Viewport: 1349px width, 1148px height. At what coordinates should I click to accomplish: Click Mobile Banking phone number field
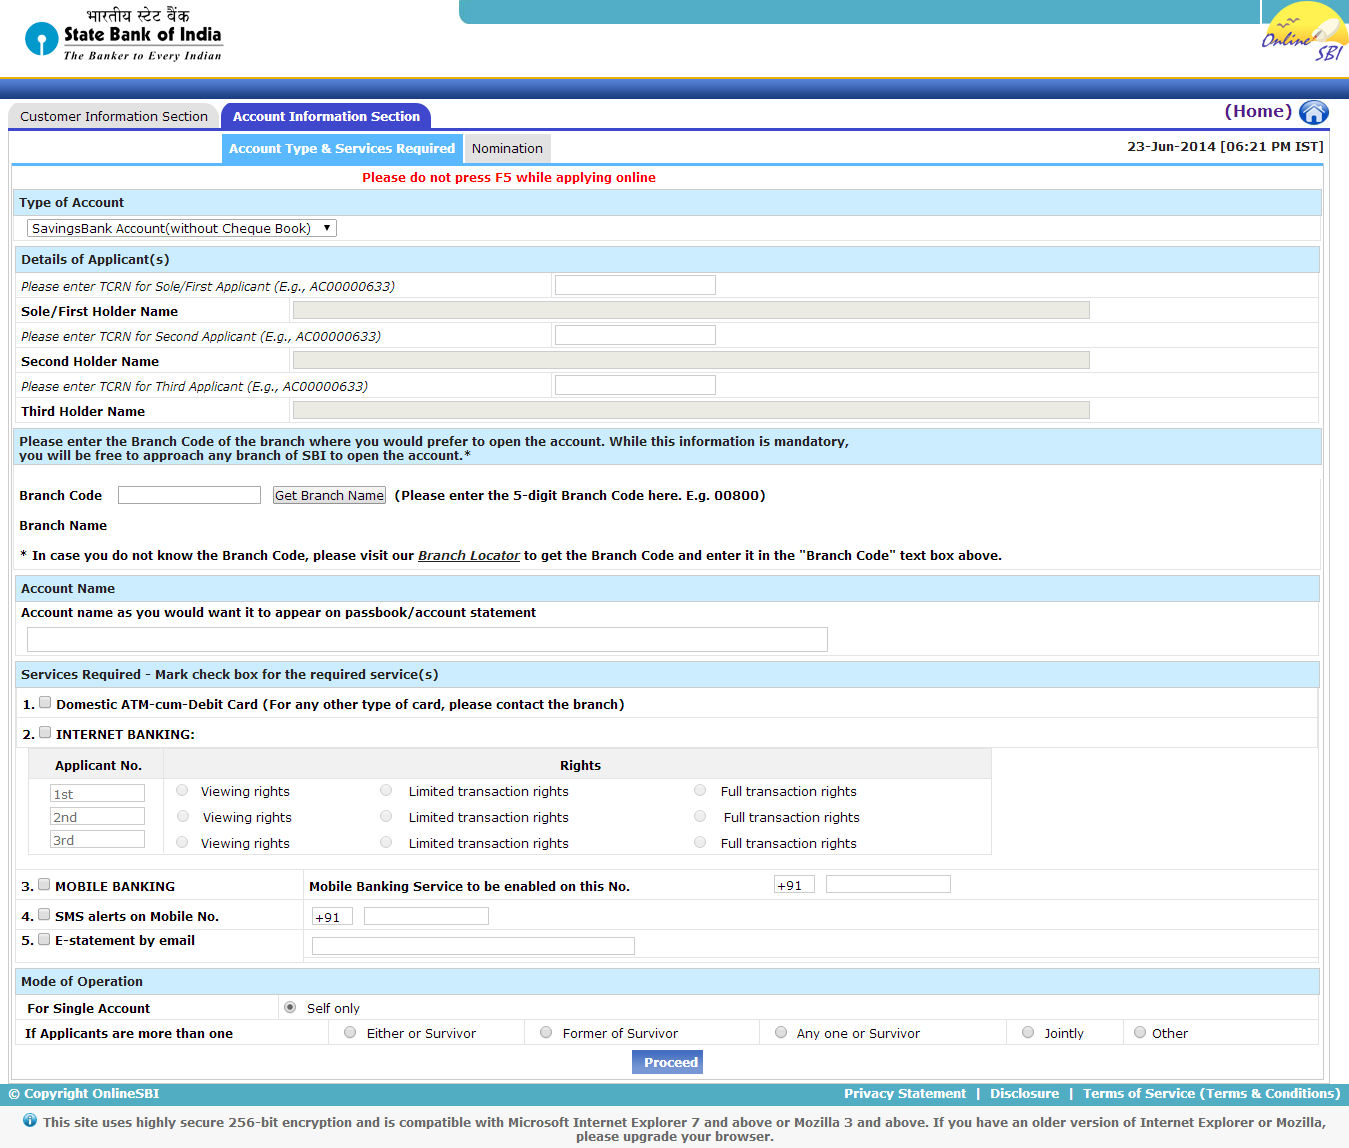click(888, 884)
